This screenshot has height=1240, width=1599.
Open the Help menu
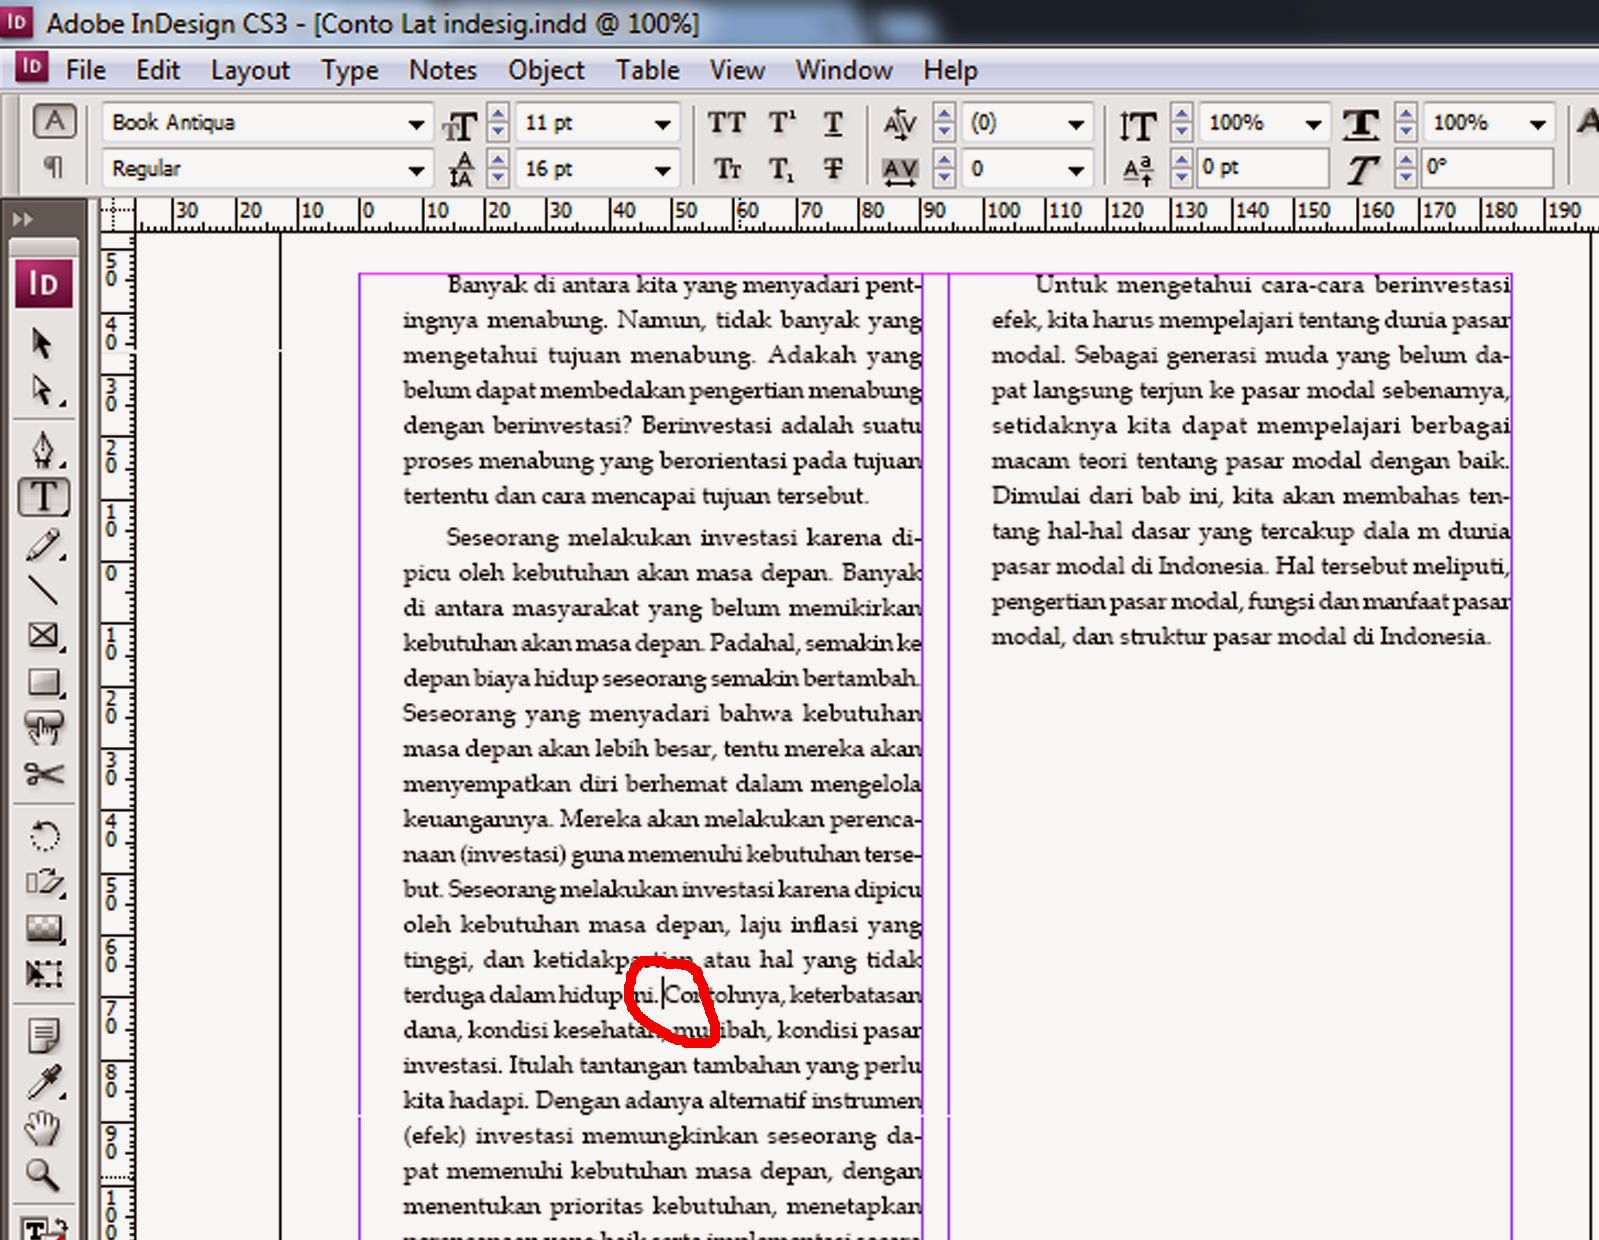(950, 70)
